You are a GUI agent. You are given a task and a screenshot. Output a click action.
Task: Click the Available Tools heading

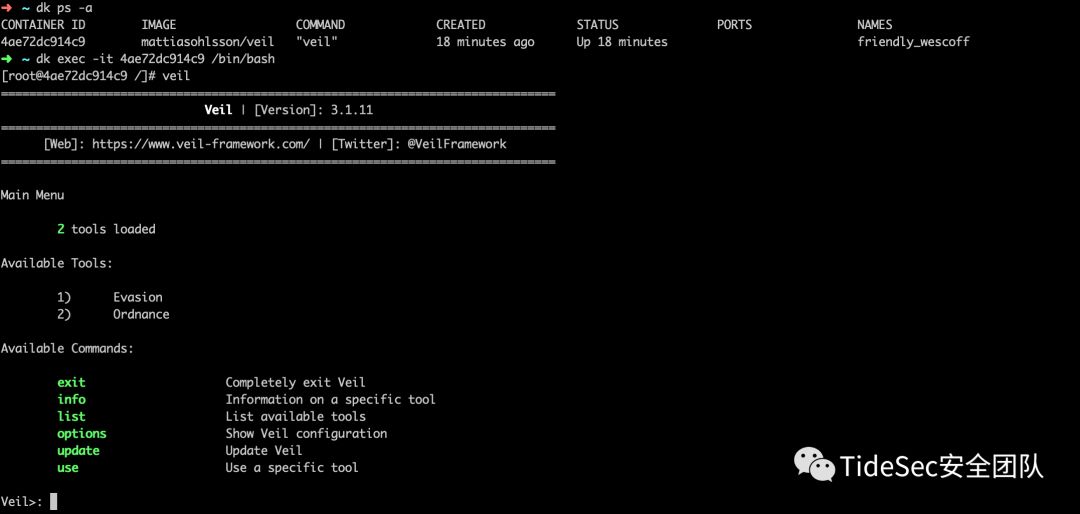(56, 263)
